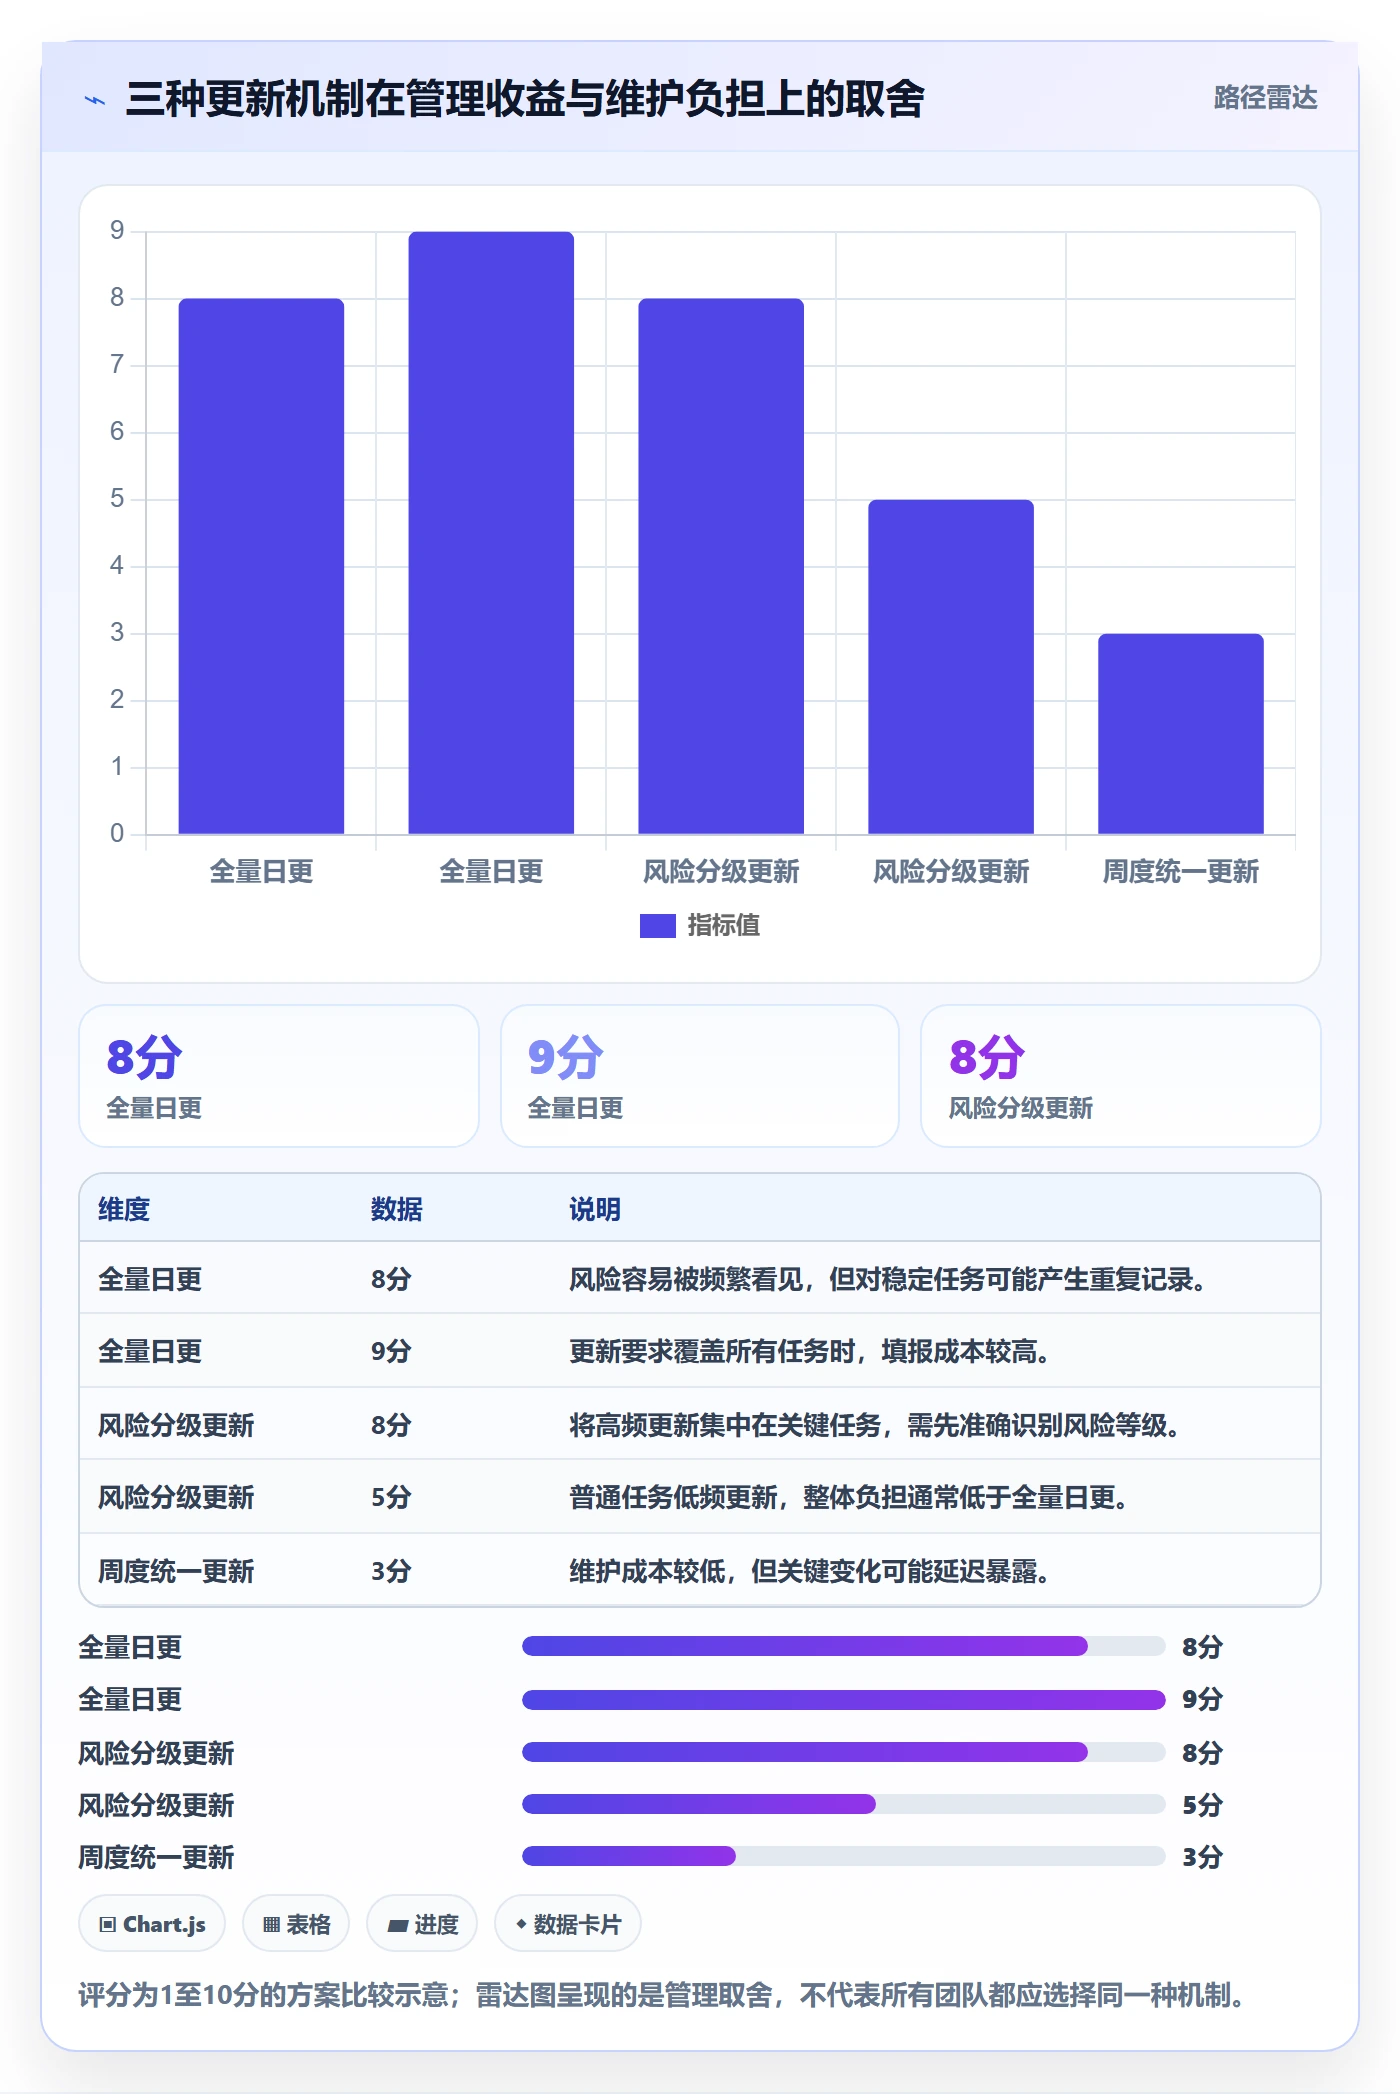The width and height of the screenshot is (1400, 2094).
Task: Click table text 维护成本较低，但关键变化可能延迟暴露。
Action: (809, 1571)
